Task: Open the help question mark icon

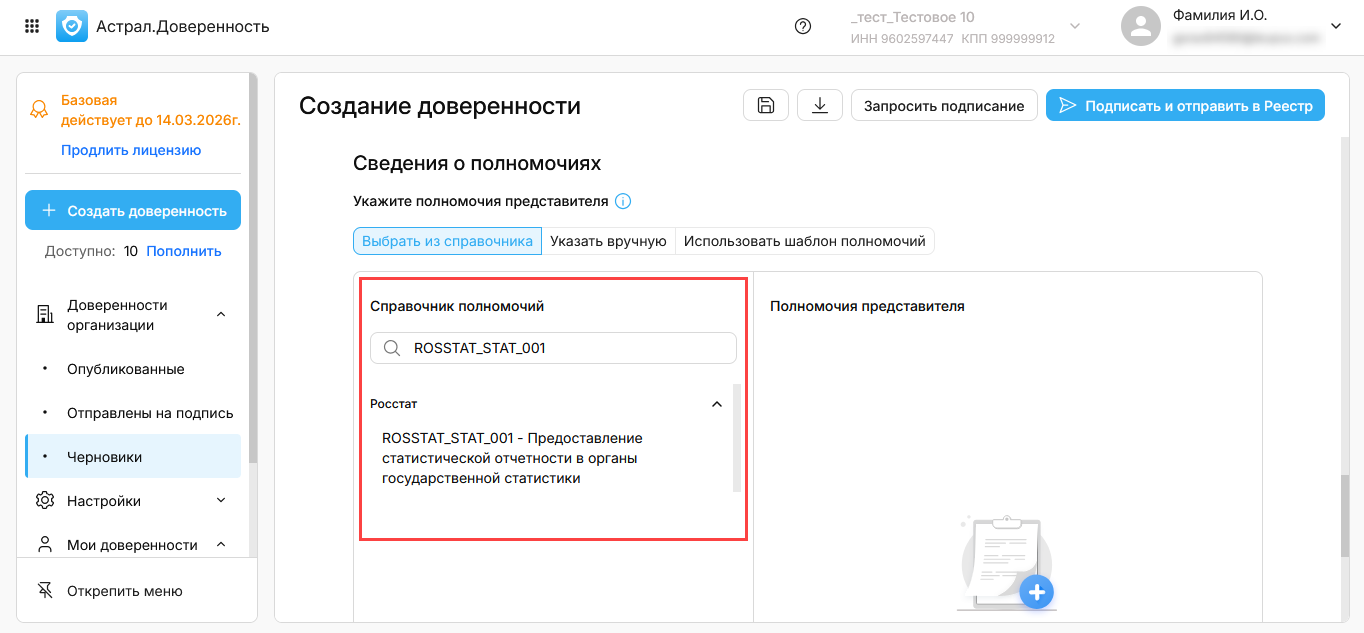Action: (802, 26)
